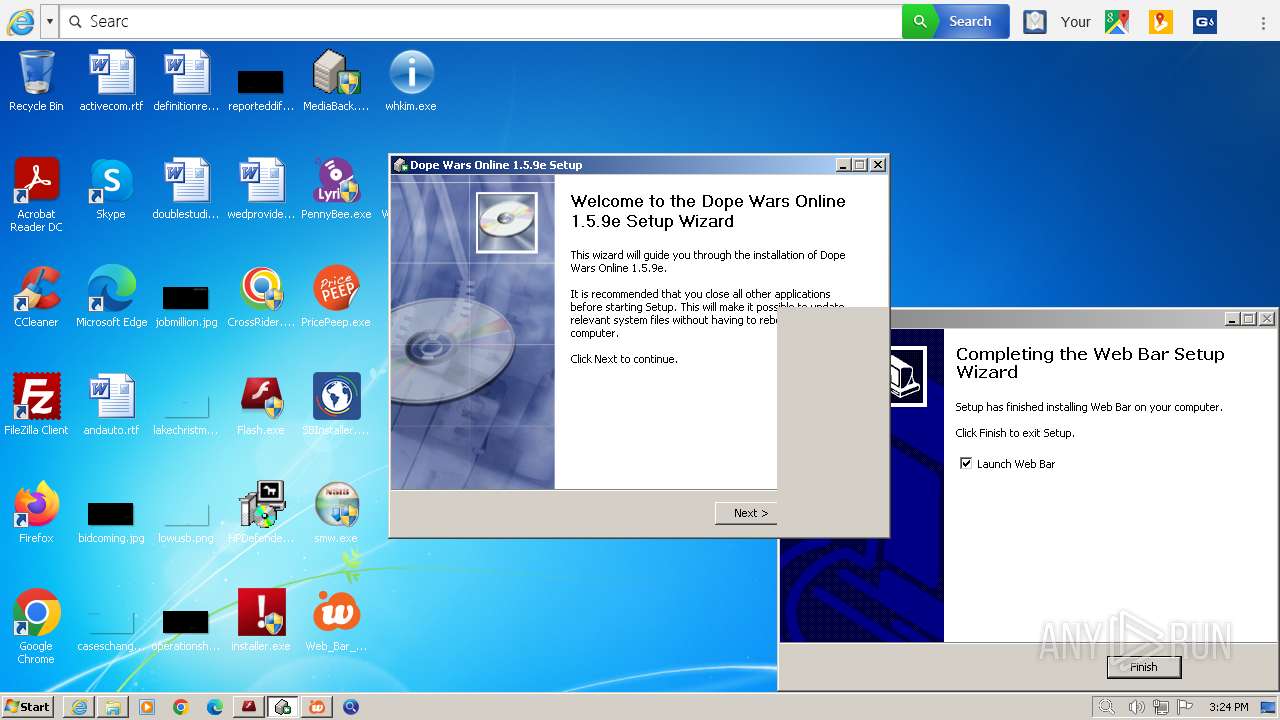Click the magnifier icon in system tray
The image size is (1280, 720).
pyautogui.click(x=1106, y=707)
